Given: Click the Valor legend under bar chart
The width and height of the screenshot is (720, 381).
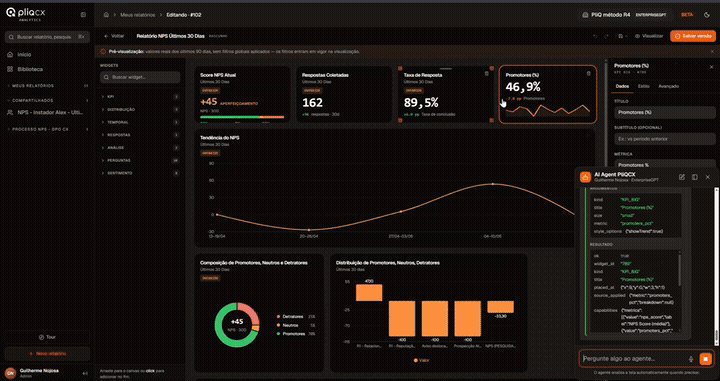Looking at the screenshot, I should point(422,360).
